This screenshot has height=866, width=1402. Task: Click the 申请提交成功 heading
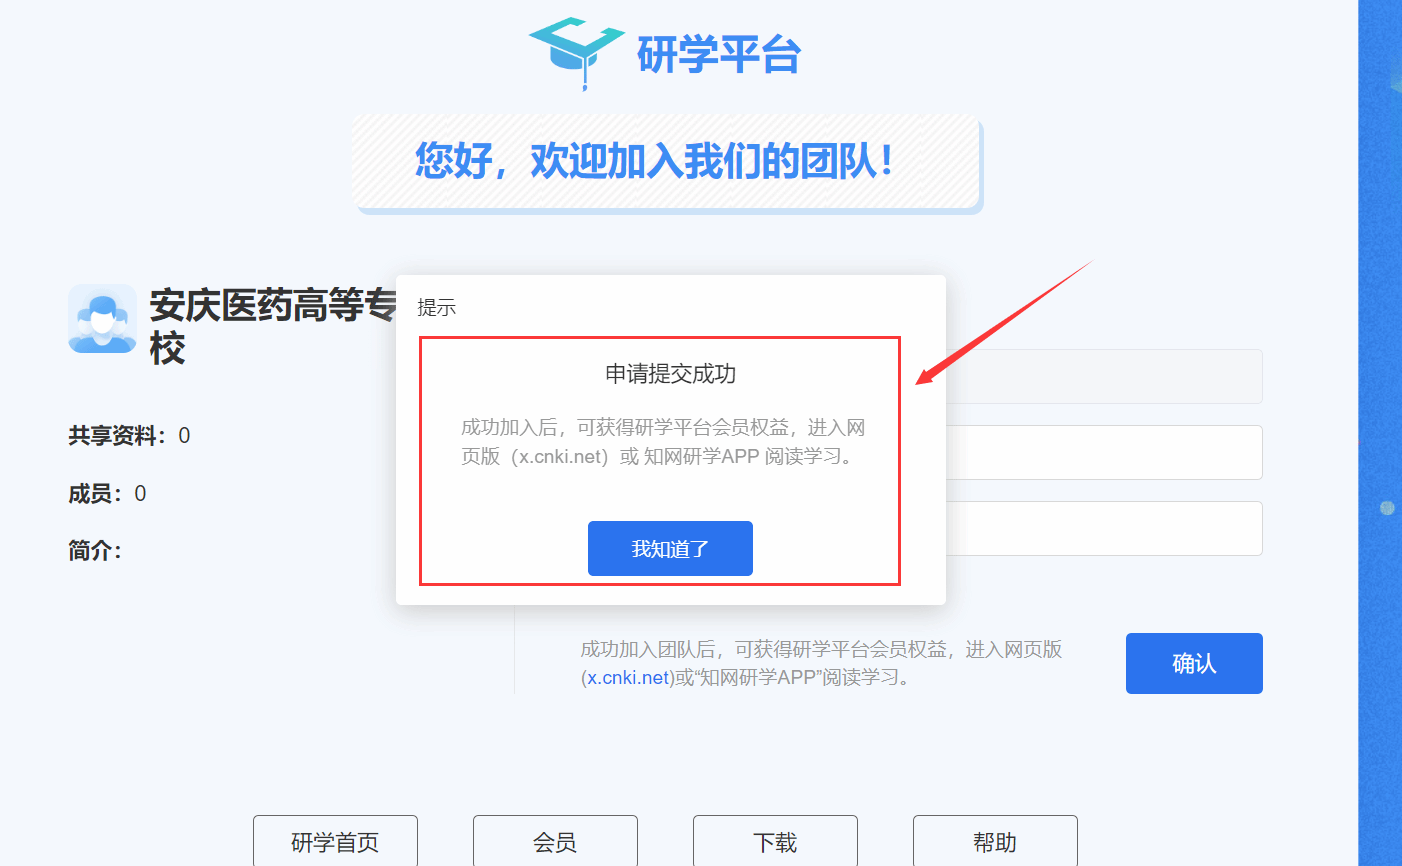click(671, 374)
